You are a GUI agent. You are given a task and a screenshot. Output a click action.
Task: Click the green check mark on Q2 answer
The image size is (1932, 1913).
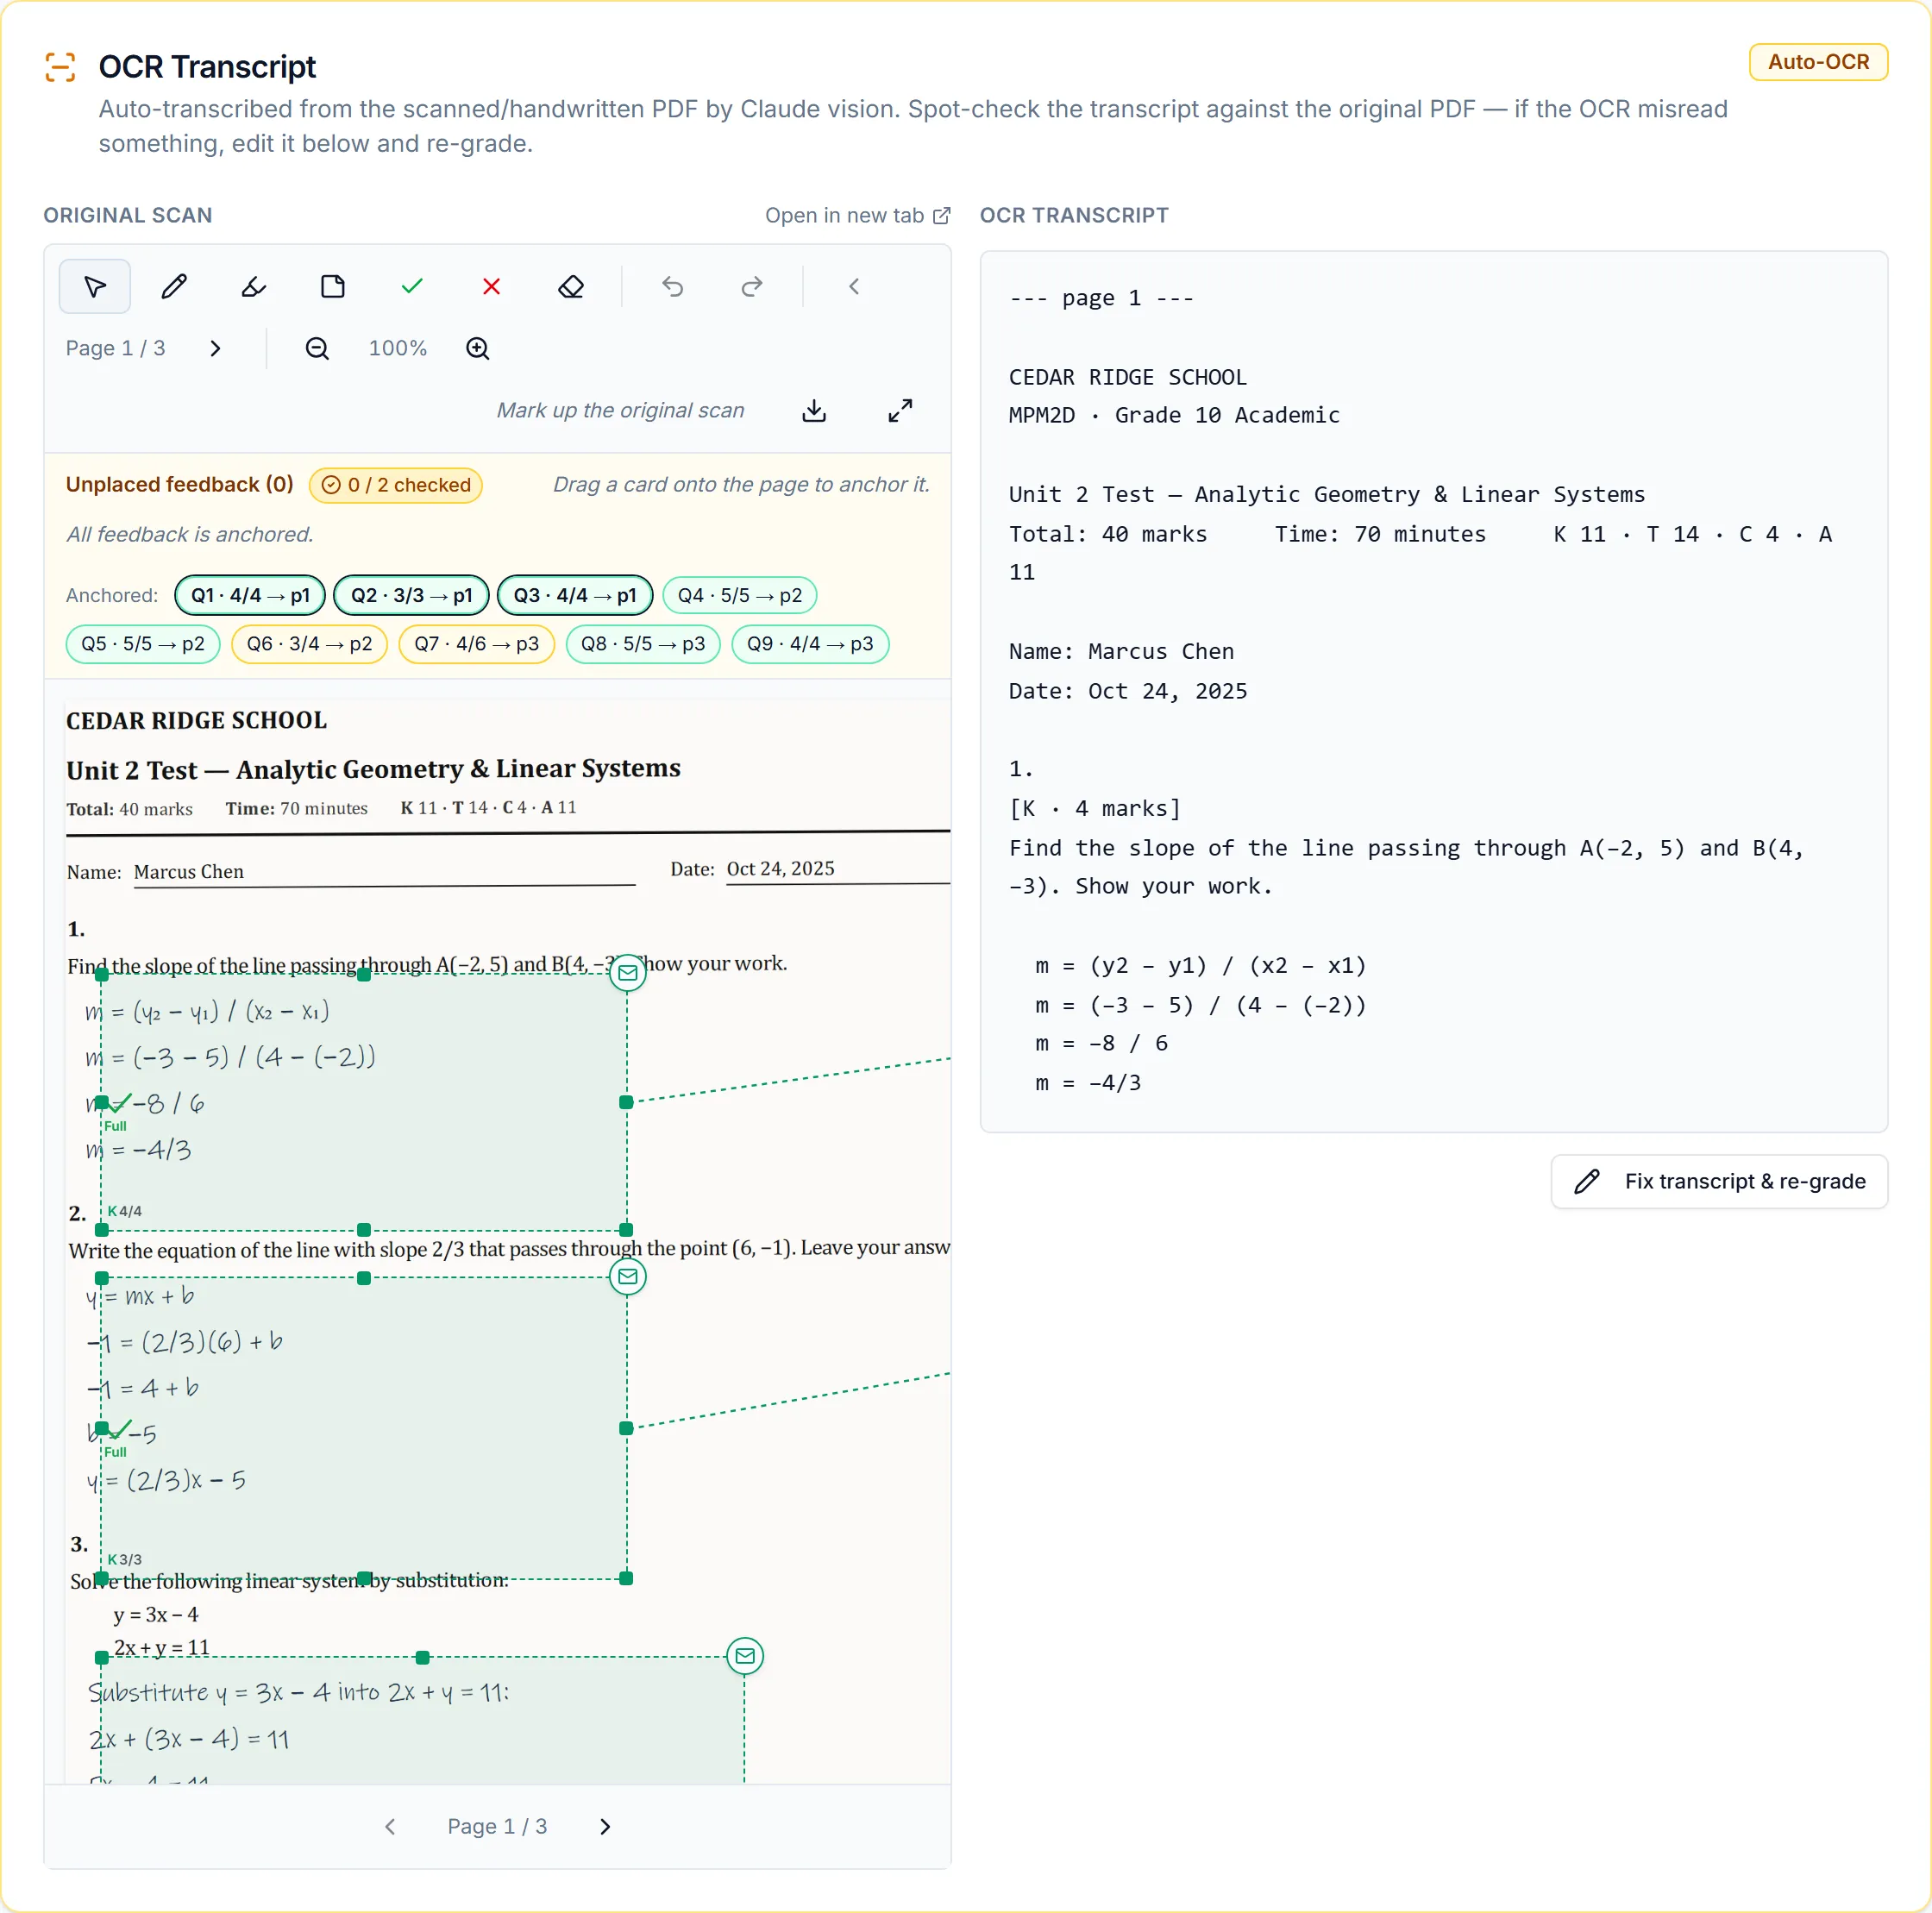(120, 1428)
